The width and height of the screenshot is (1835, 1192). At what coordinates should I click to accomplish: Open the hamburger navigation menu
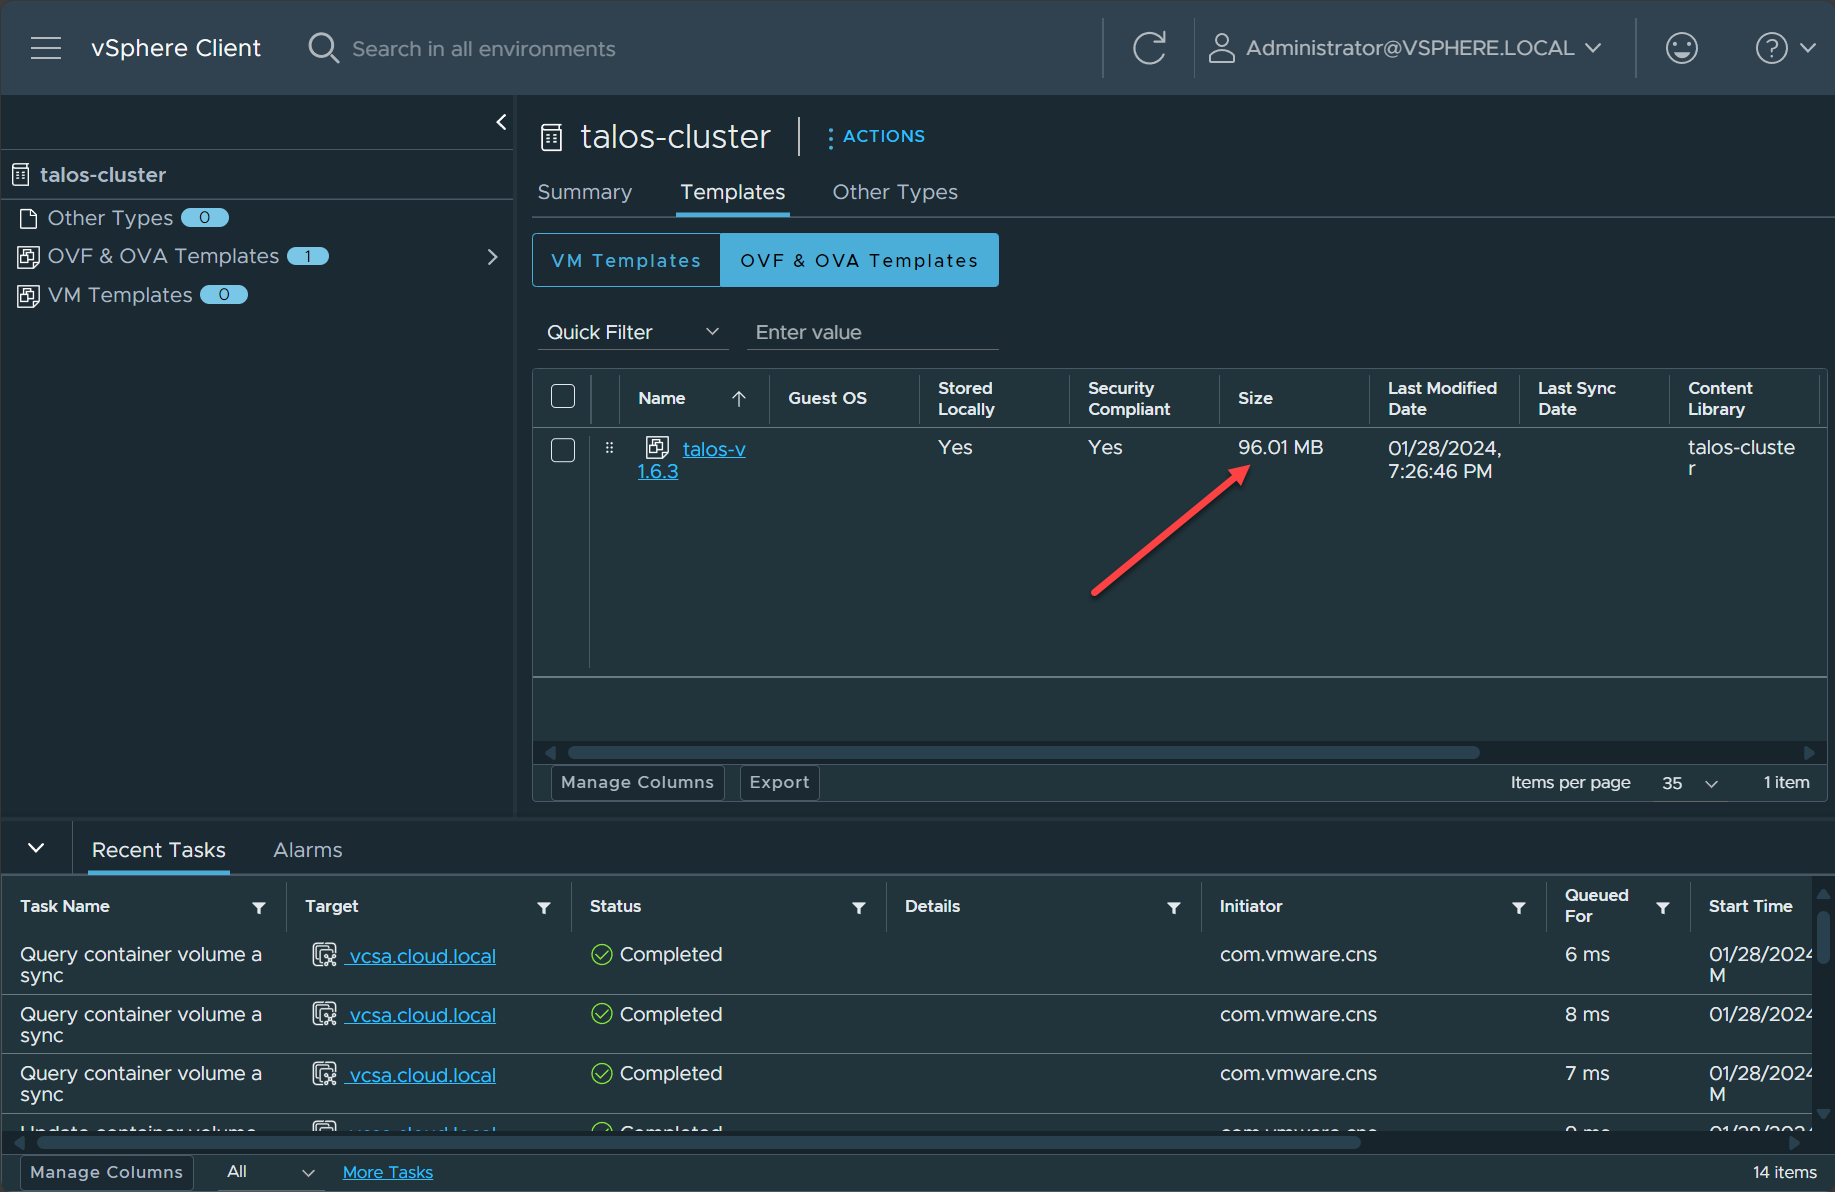[46, 48]
